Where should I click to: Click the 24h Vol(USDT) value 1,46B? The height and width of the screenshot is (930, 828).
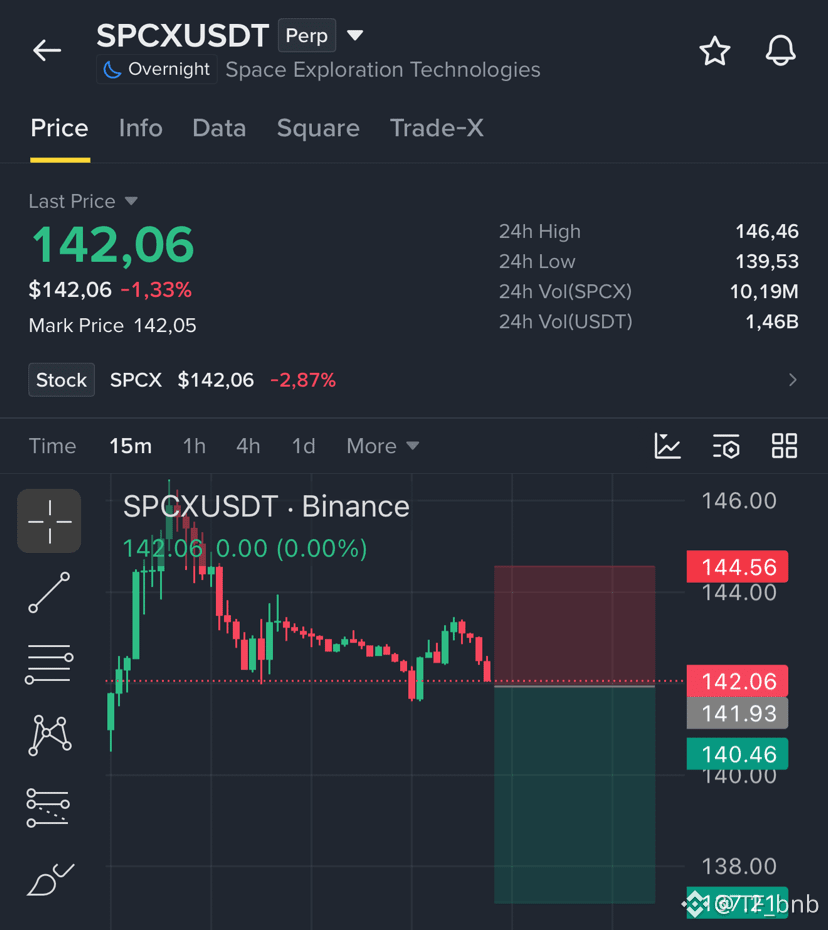coord(772,322)
